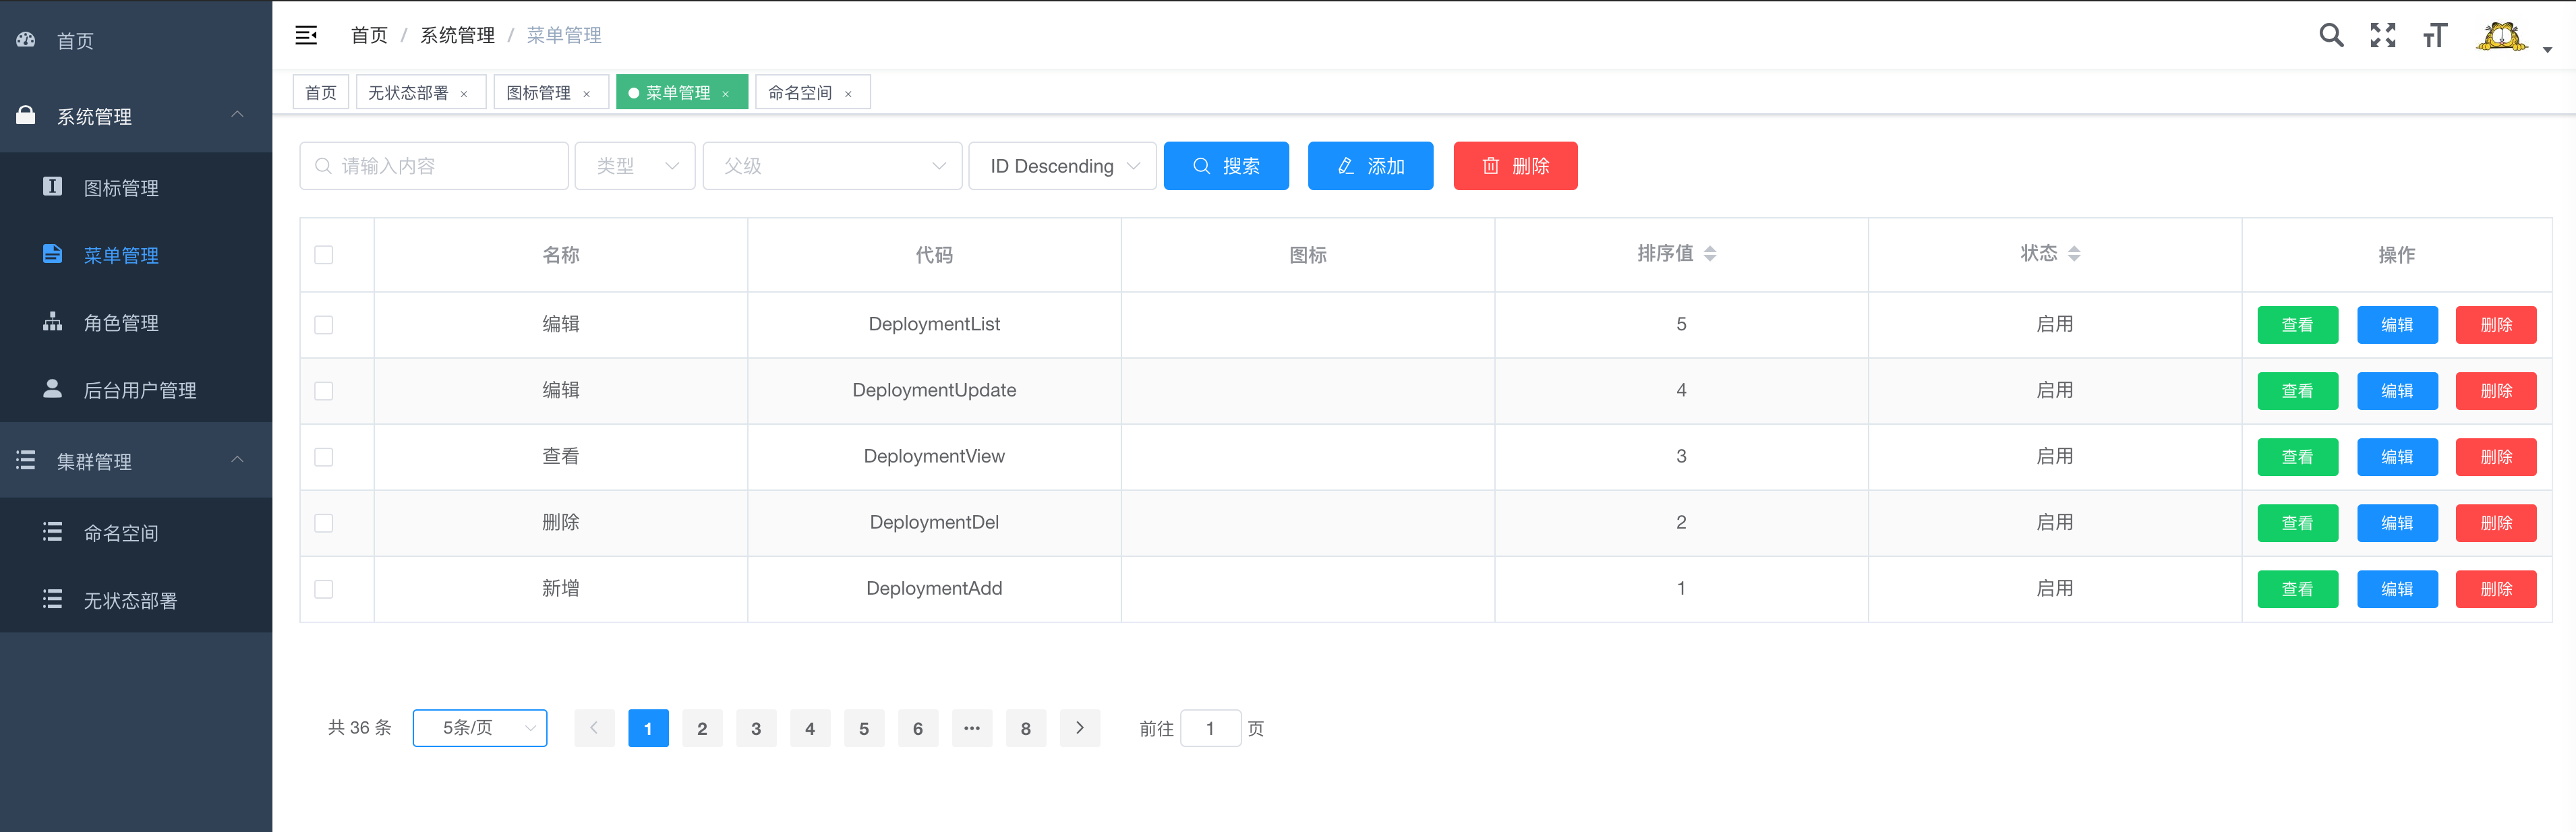The width and height of the screenshot is (2576, 832).
Task: Click the user avatar in header
Action: (x=2501, y=37)
